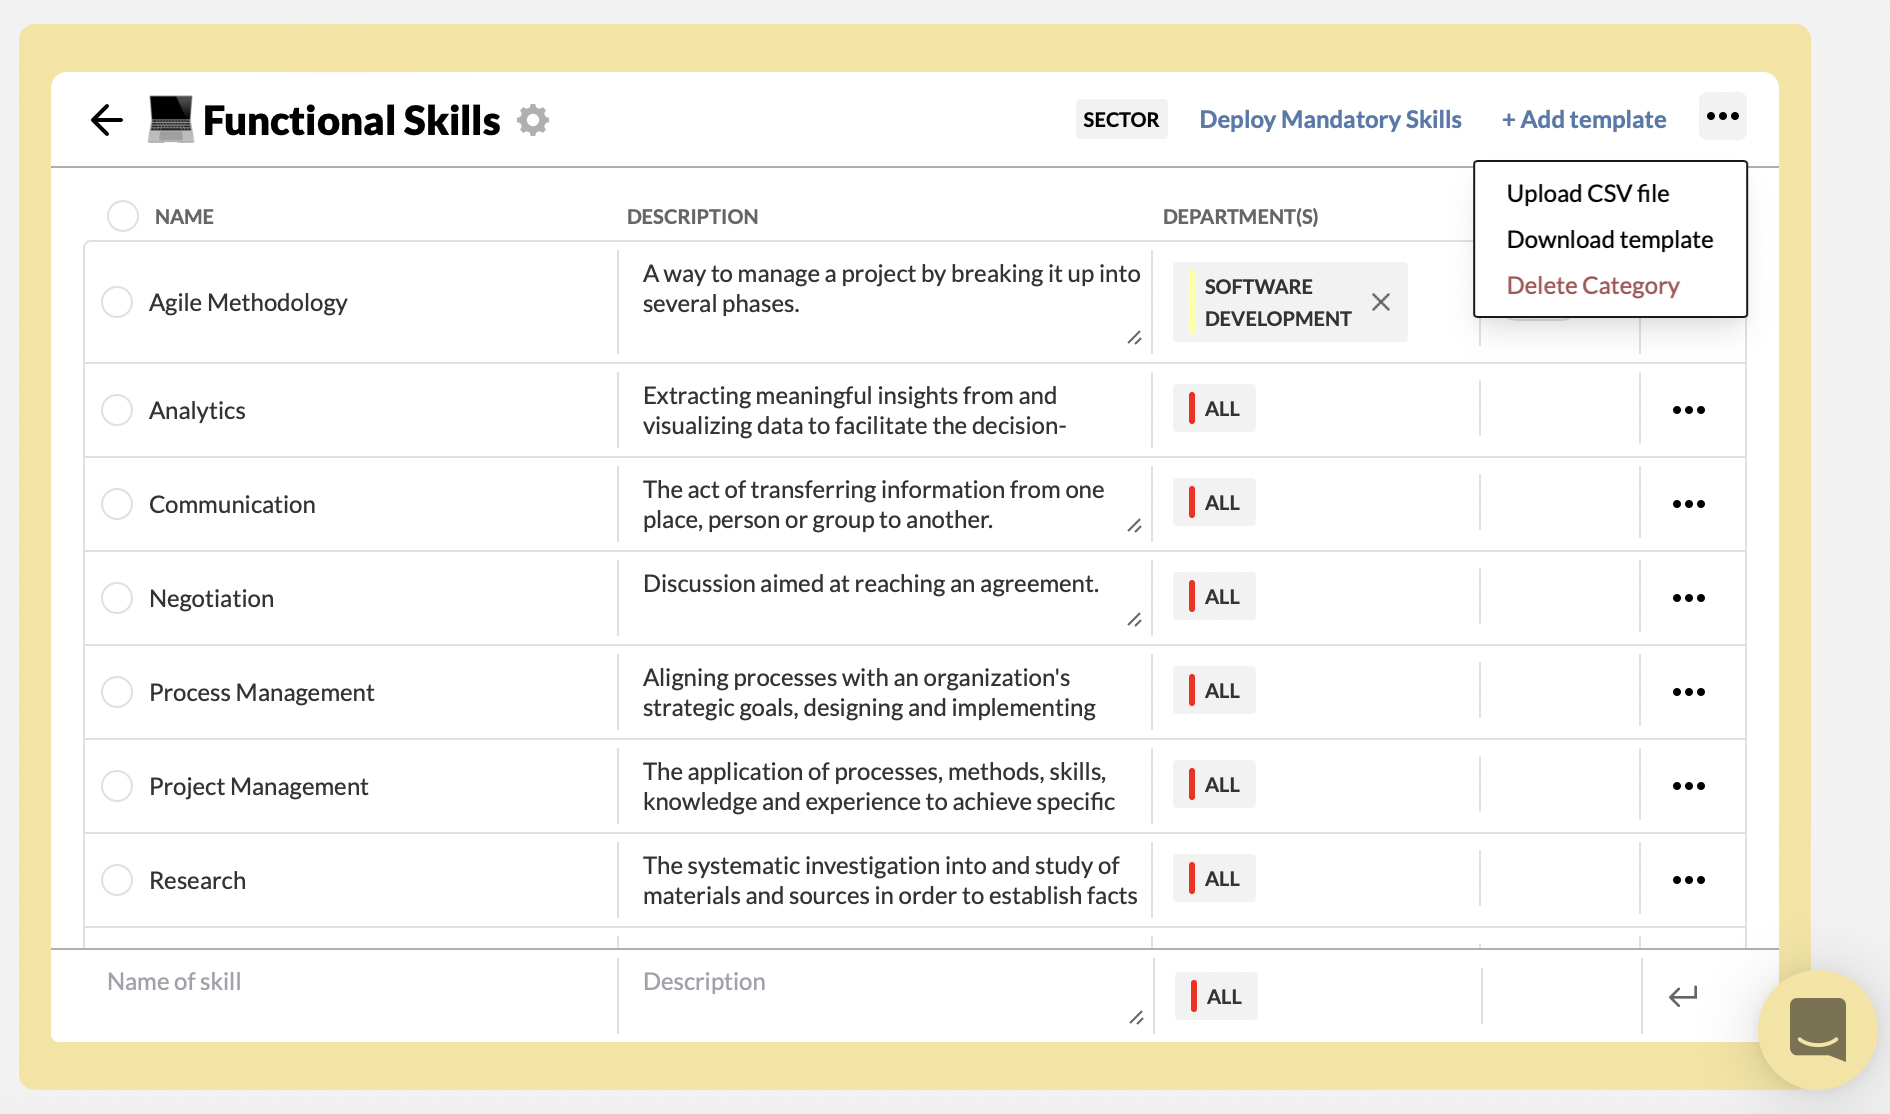Submit the new skill with the return icon
Image resolution: width=1890 pixels, height=1114 pixels.
[1684, 996]
